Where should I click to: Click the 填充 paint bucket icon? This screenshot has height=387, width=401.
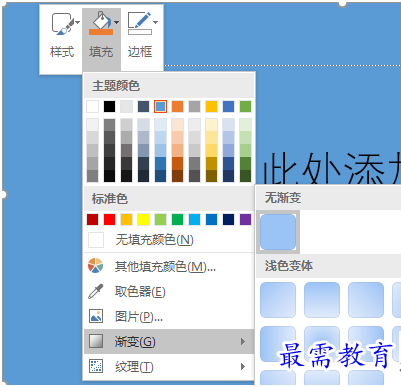[101, 23]
